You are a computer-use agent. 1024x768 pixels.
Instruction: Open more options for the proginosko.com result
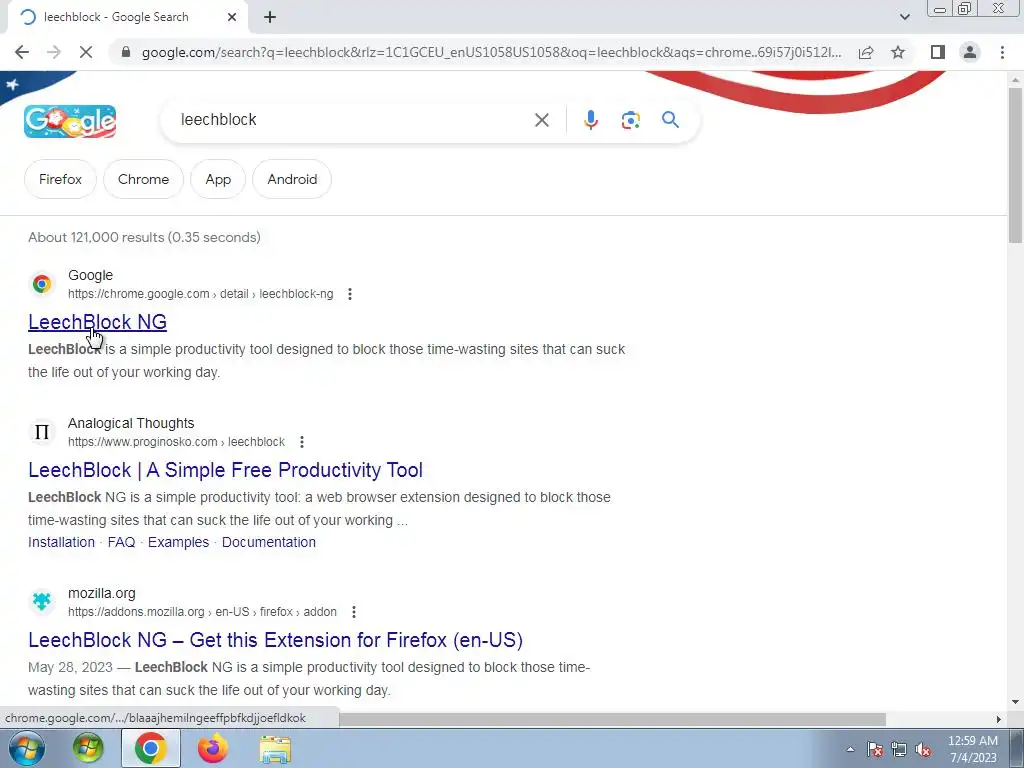pyautogui.click(x=302, y=442)
